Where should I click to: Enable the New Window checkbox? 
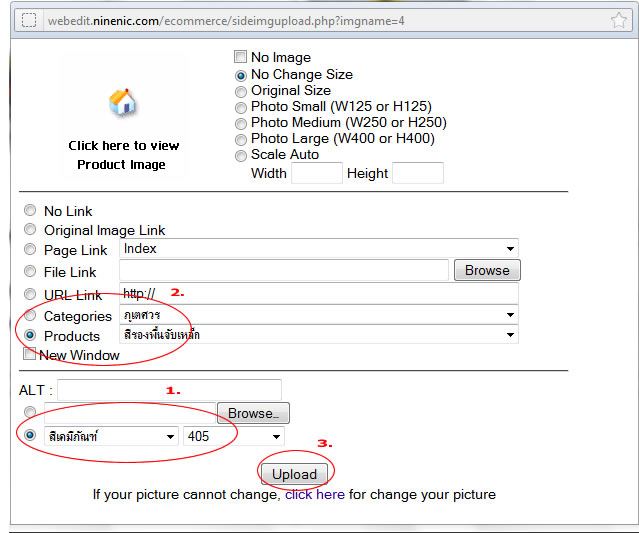coord(29,355)
